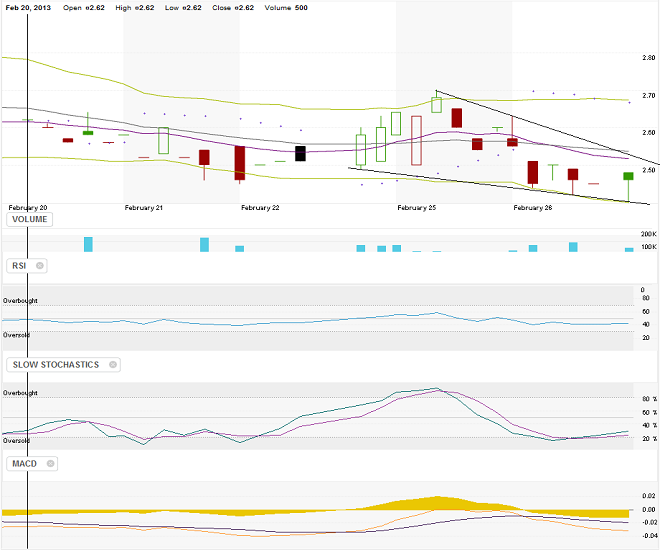Click the SLOW STOCHASTICS label
This screenshot has width=660, height=550.
pos(55,365)
